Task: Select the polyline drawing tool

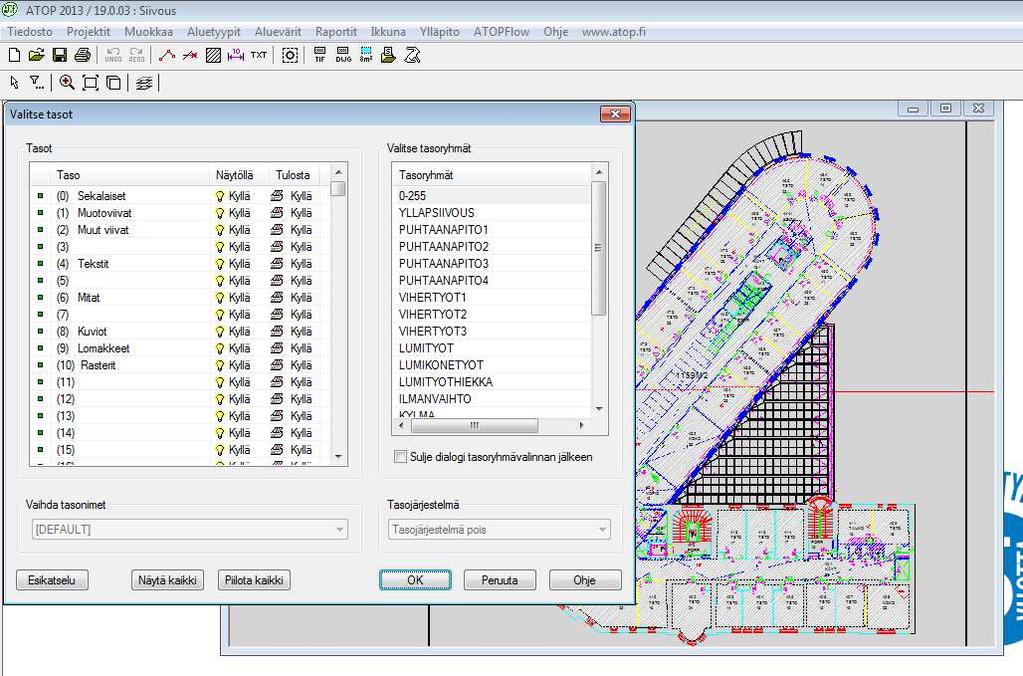Action: point(167,55)
